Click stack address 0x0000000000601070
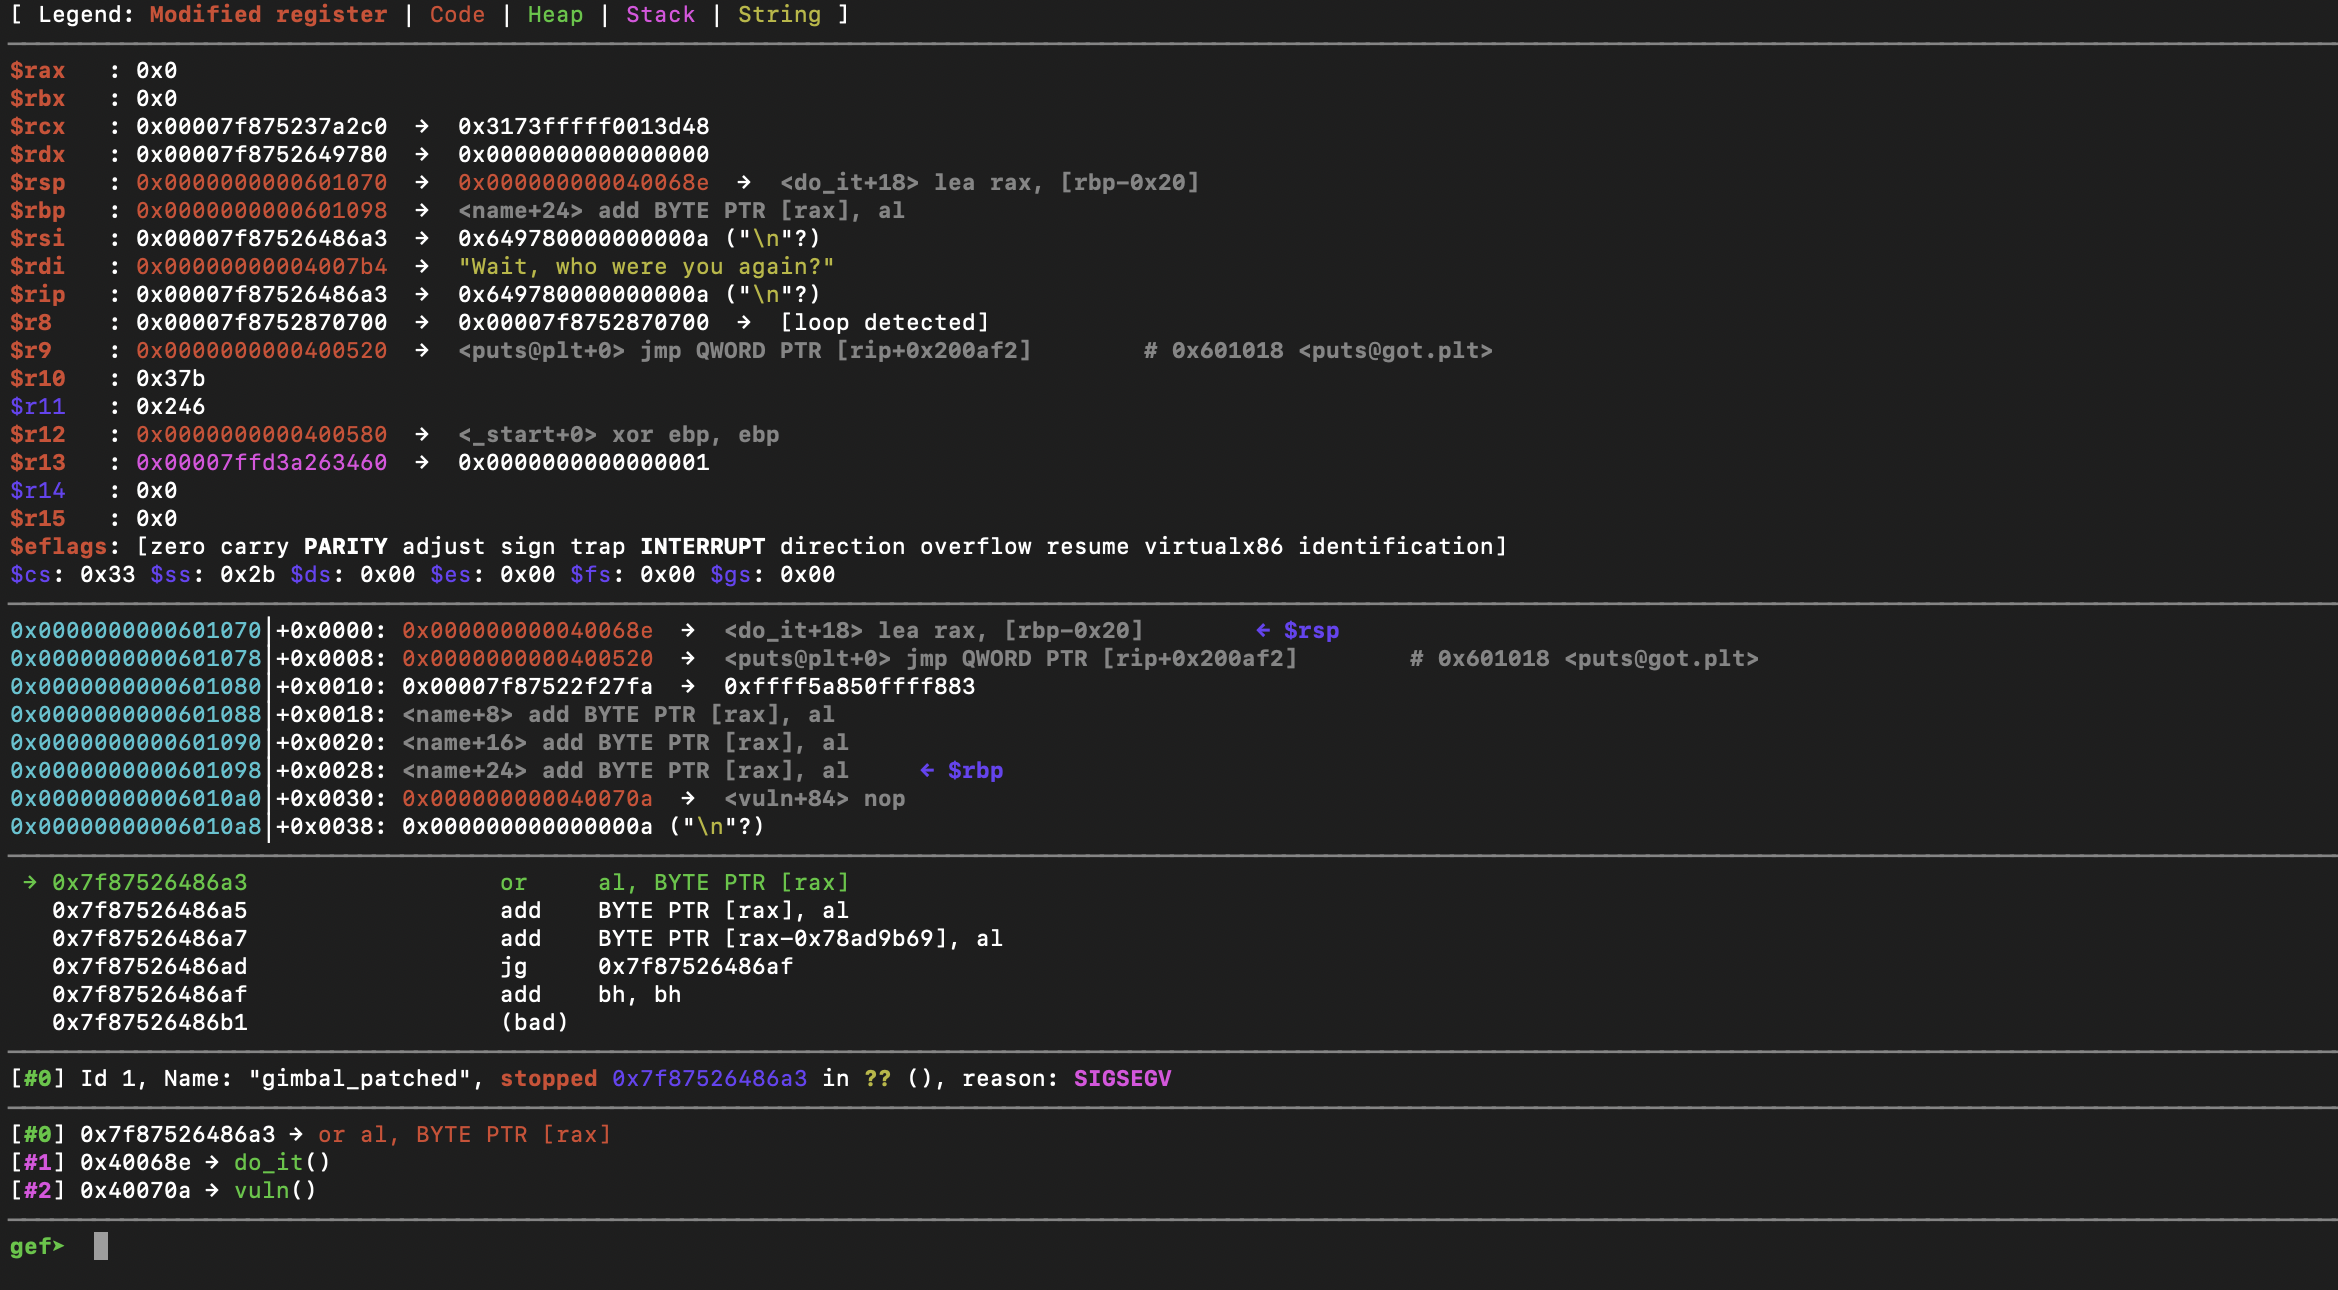The height and width of the screenshot is (1290, 2338). coord(136,631)
